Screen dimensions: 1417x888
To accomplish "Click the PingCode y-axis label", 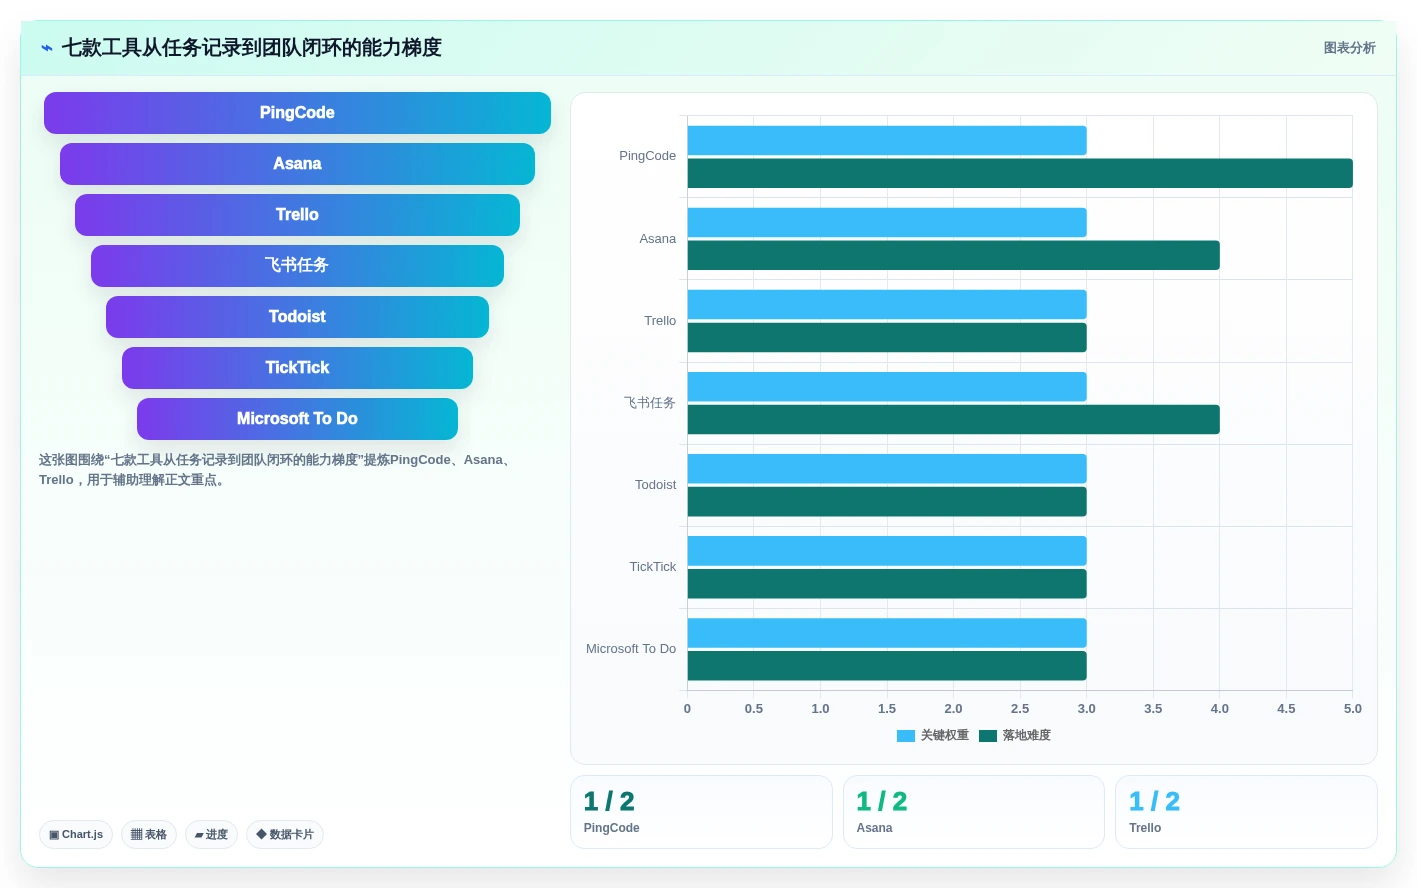I will coord(647,156).
